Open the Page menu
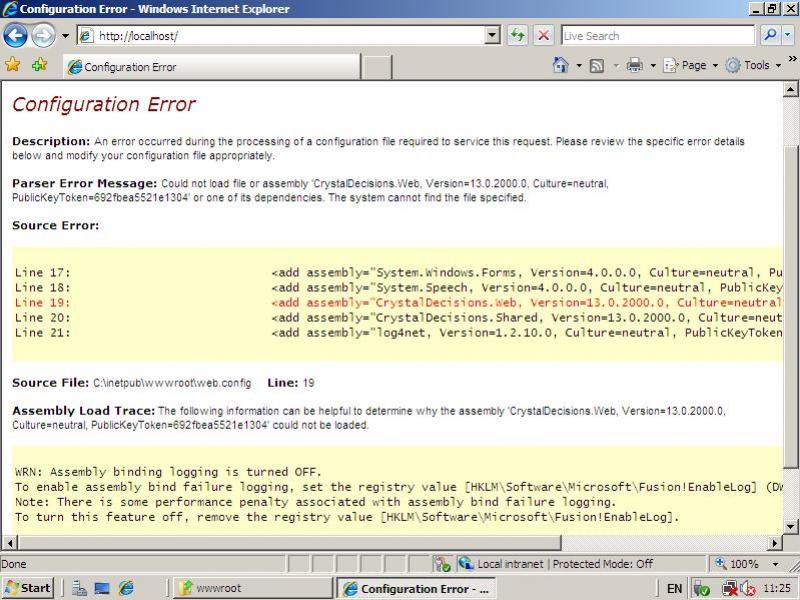This screenshot has width=800, height=600. point(690,65)
